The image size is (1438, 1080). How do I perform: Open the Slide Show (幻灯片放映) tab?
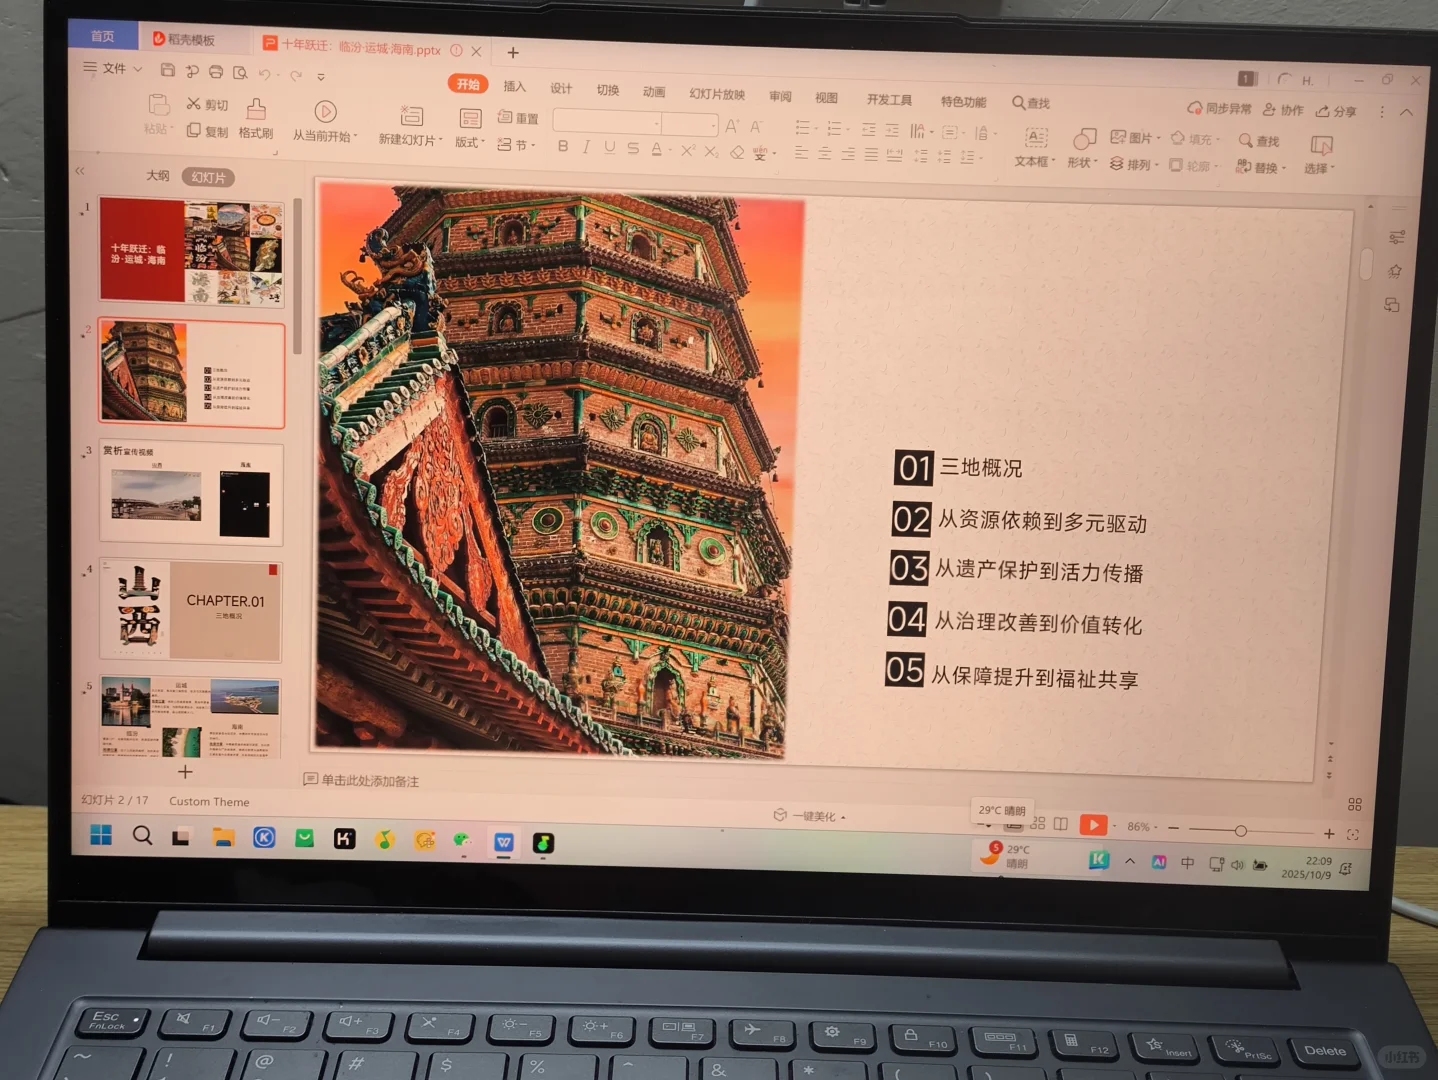(x=717, y=94)
